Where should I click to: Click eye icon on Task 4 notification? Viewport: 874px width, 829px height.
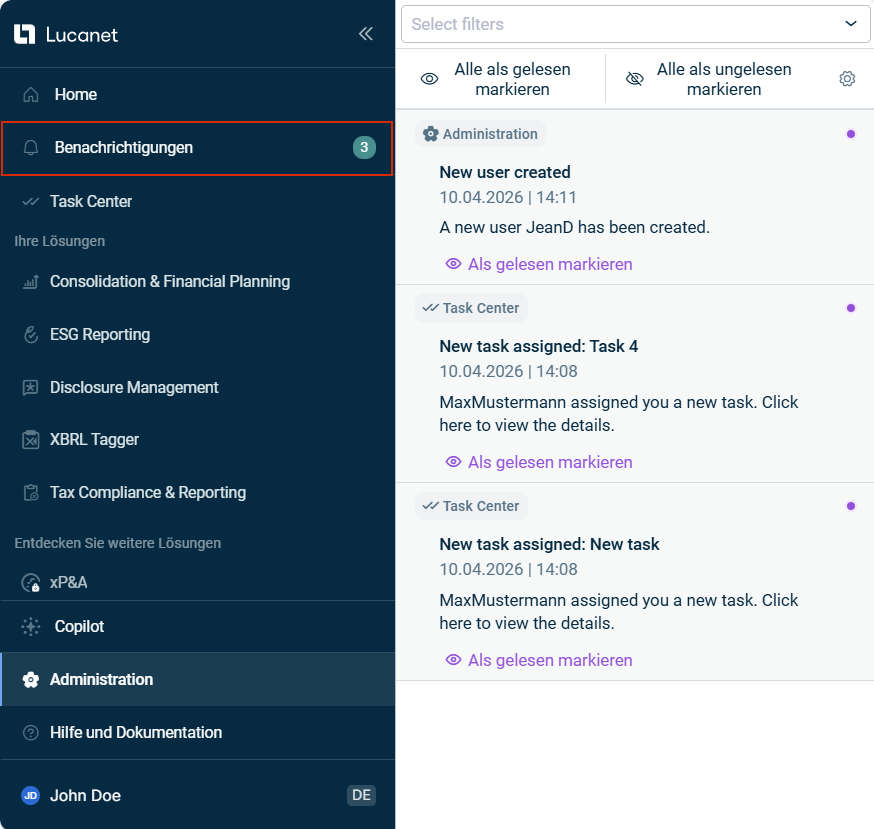[x=453, y=462]
